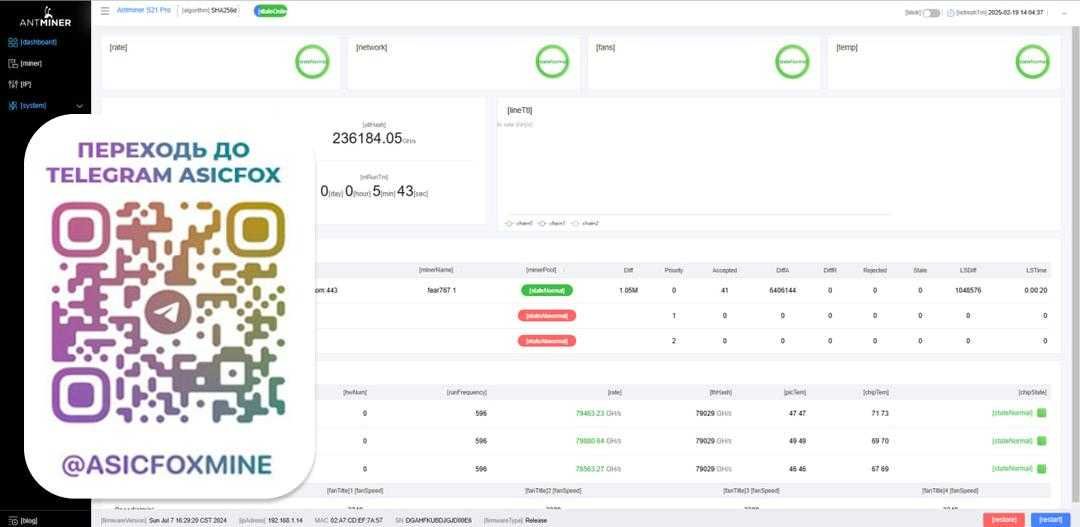
Task: Click the blue [restart] button
Action: coord(1050,520)
